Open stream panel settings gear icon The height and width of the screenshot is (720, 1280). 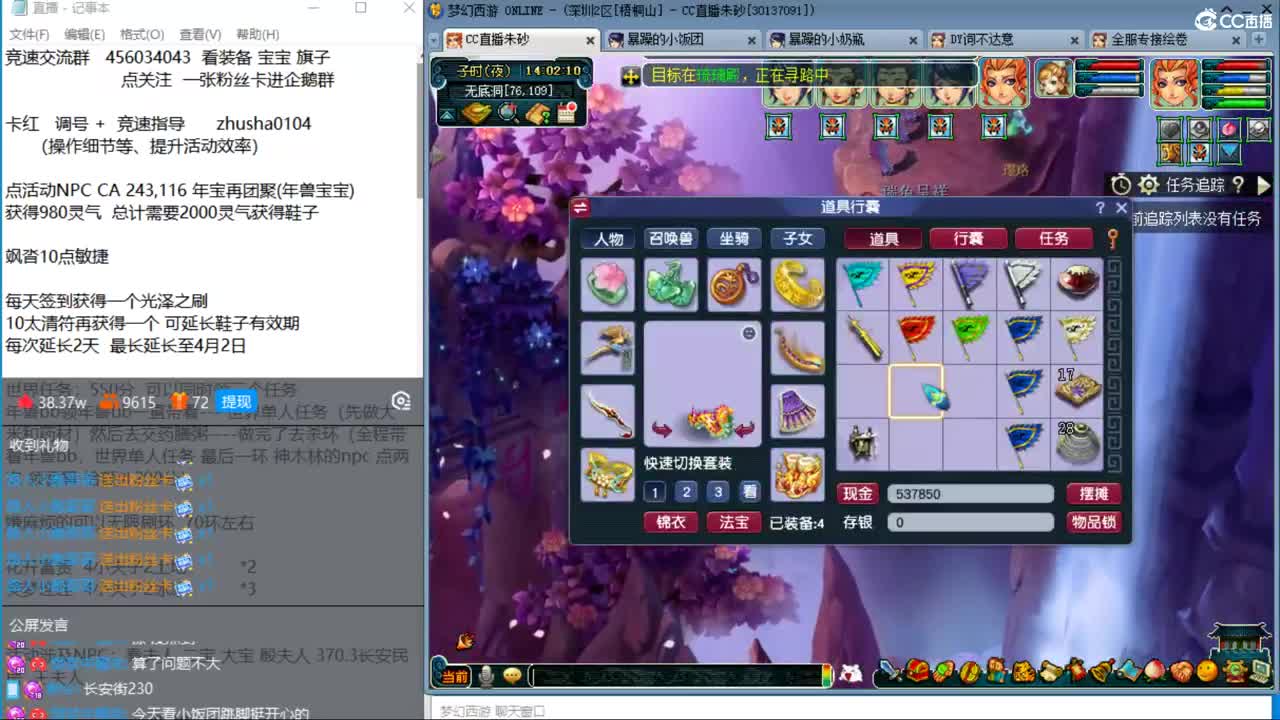[x=401, y=401]
